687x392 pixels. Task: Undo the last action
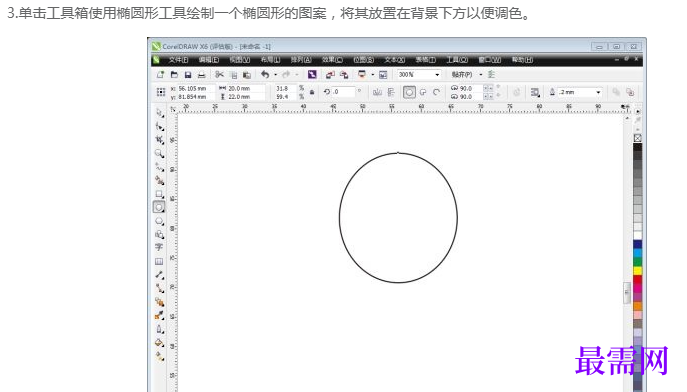(265, 75)
